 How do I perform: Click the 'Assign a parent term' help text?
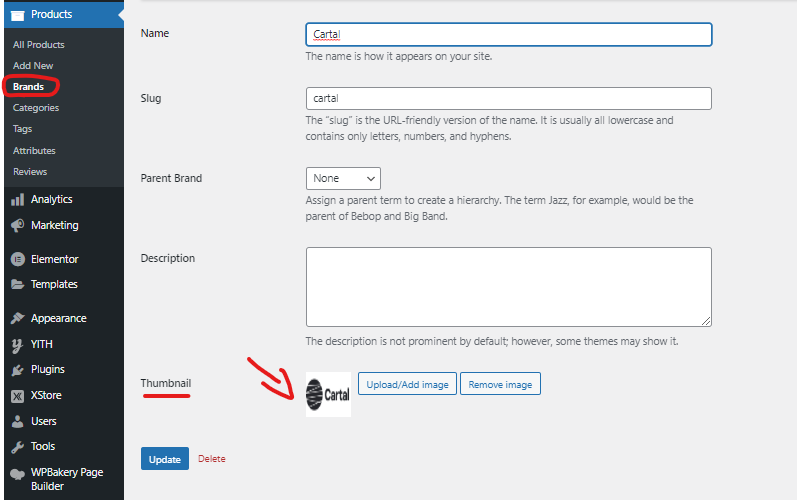coord(499,208)
